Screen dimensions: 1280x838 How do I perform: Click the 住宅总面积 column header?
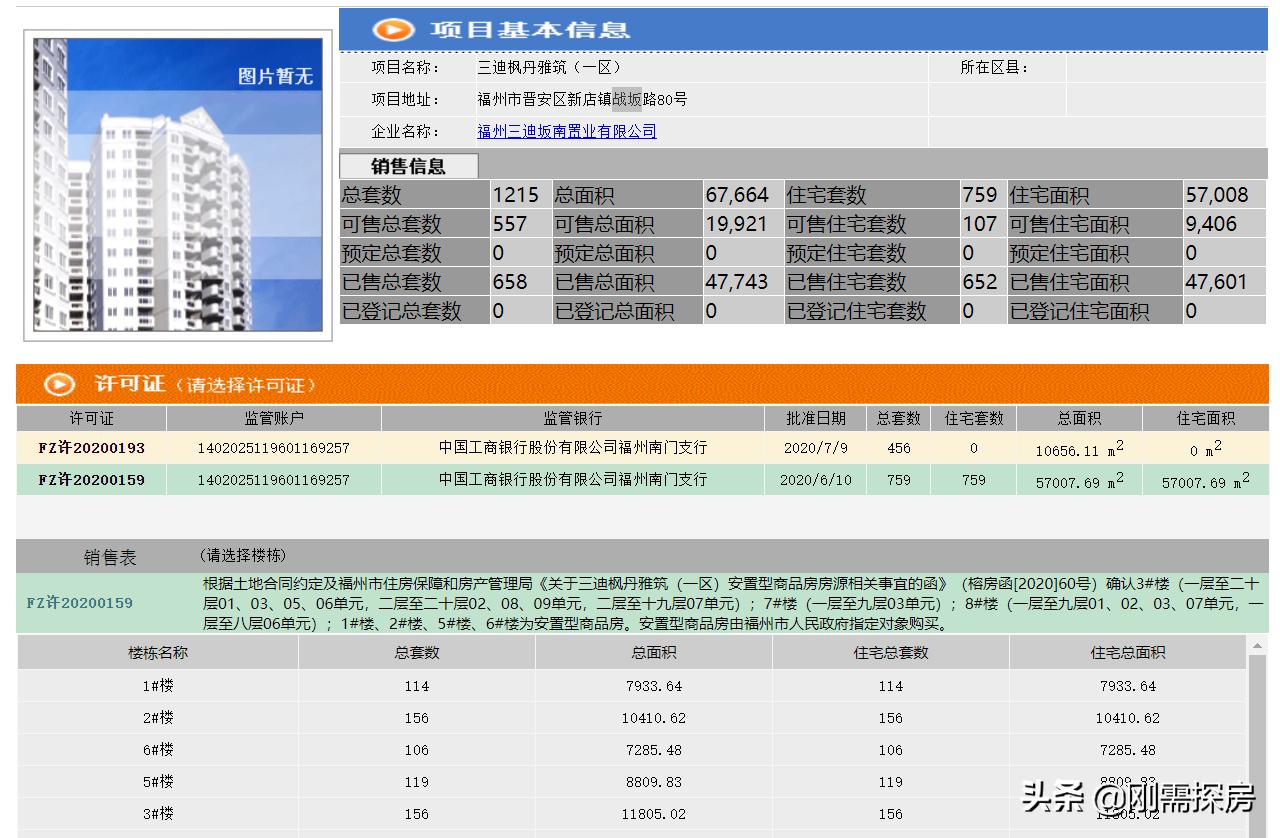(1127, 654)
